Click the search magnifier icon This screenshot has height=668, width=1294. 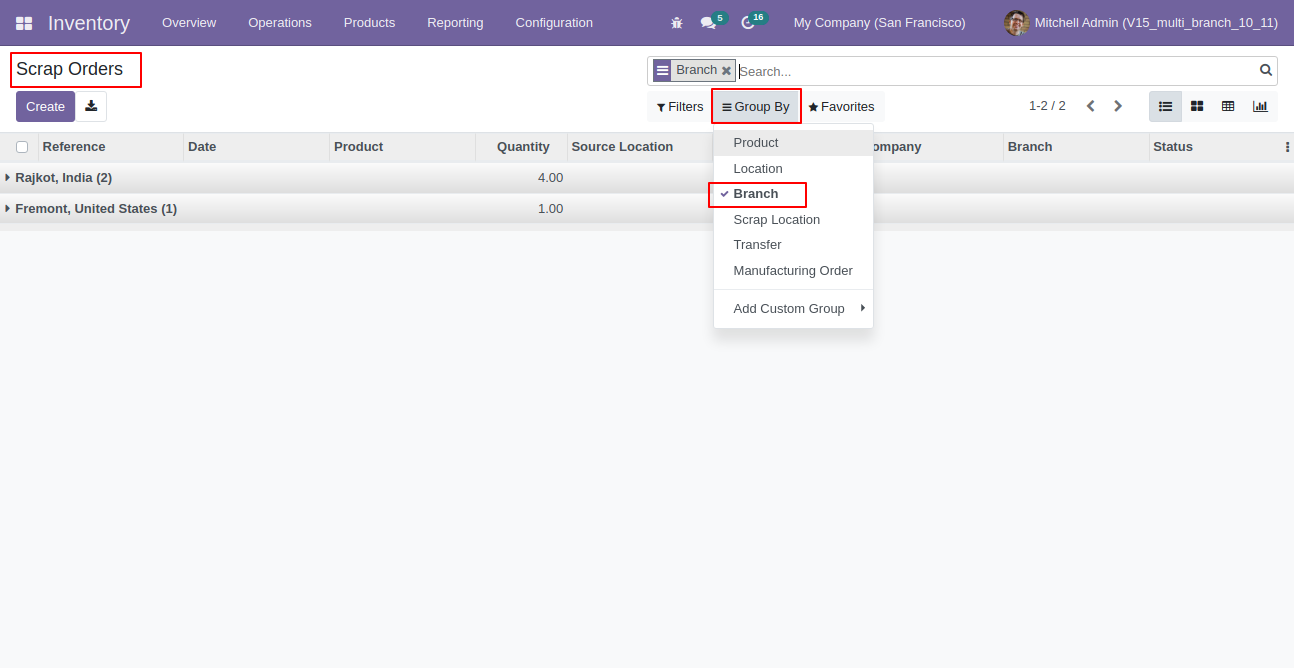point(1266,70)
